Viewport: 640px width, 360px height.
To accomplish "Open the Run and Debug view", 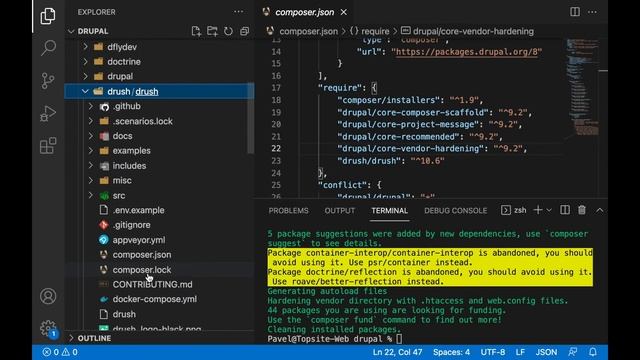I will coord(48,113).
